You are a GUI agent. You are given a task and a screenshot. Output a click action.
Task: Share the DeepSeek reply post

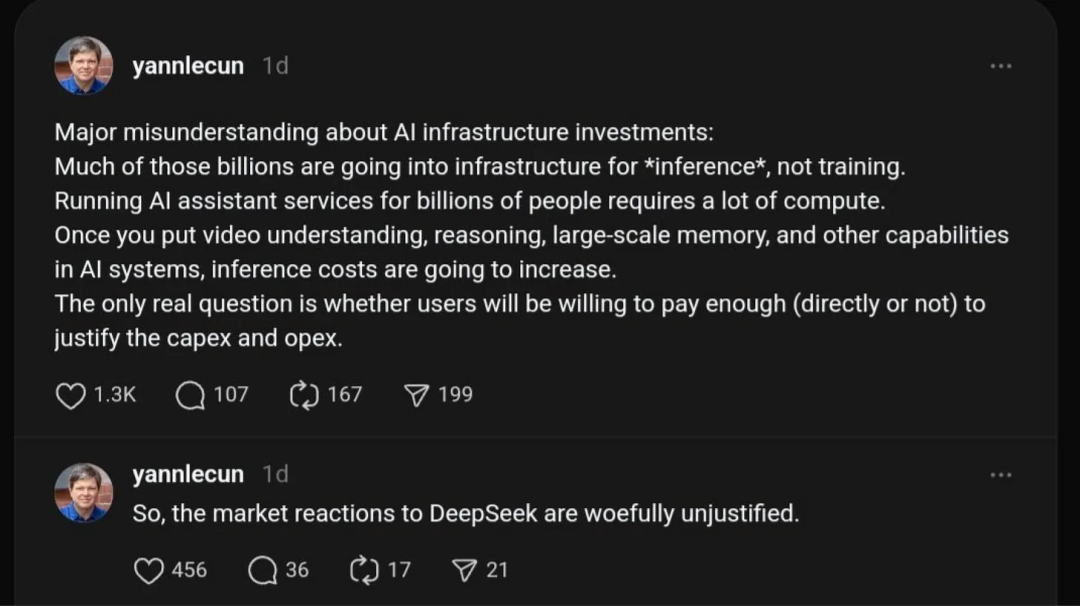[466, 570]
